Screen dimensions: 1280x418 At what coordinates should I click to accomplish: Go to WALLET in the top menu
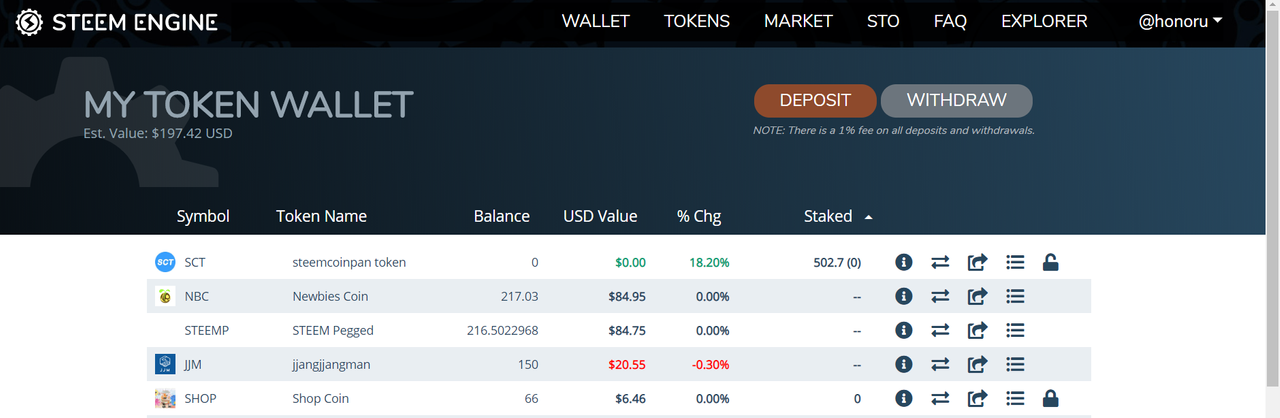[x=595, y=21]
